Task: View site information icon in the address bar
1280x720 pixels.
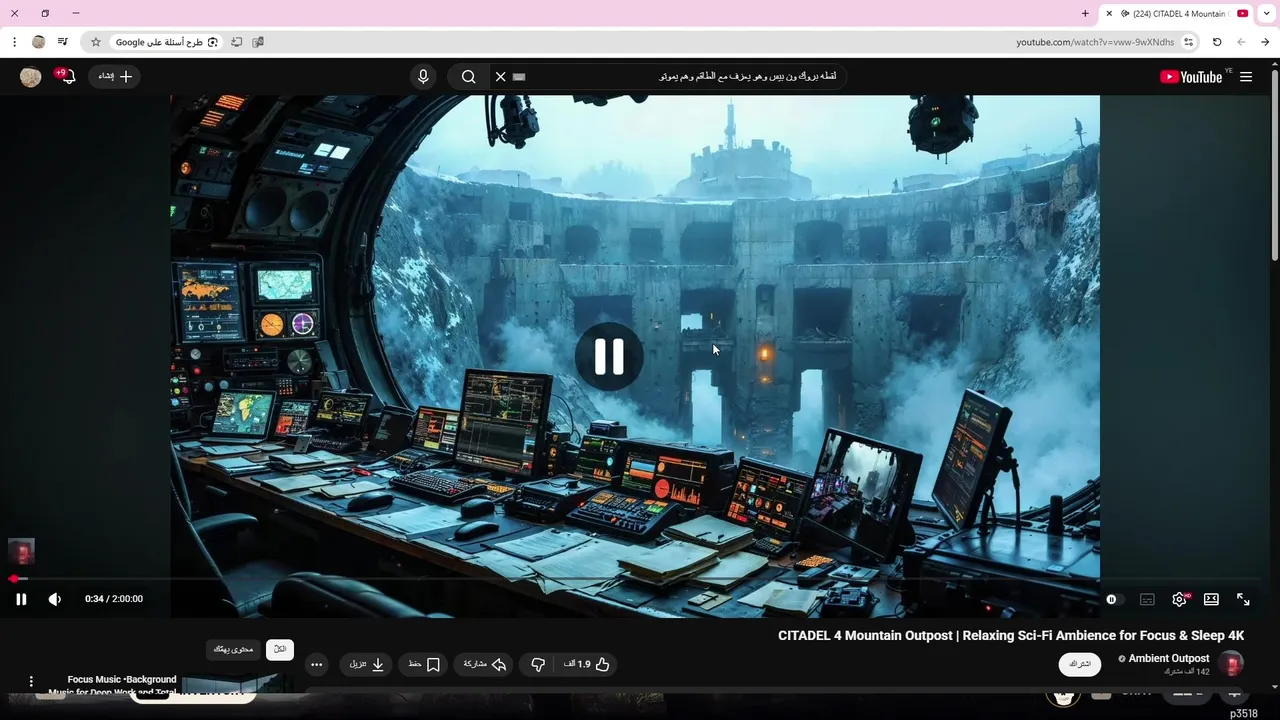Action: point(1188,42)
